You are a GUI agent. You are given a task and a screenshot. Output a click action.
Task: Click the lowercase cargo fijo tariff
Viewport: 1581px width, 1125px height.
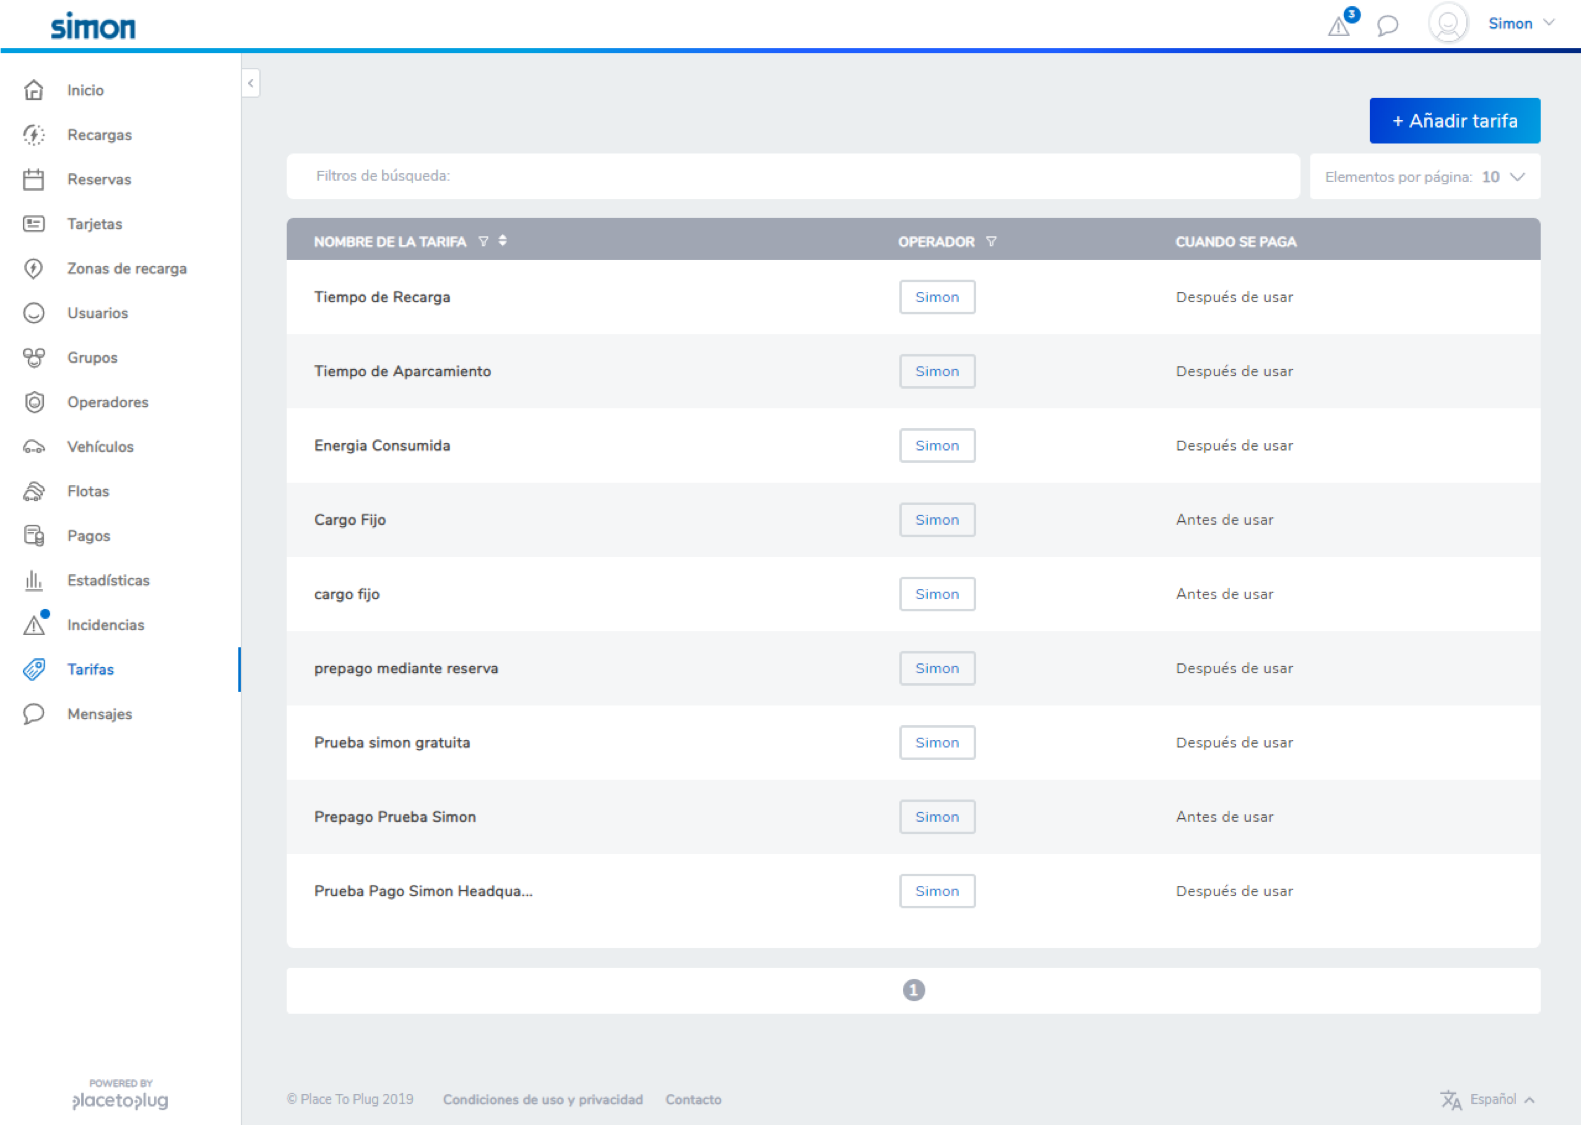[347, 594]
